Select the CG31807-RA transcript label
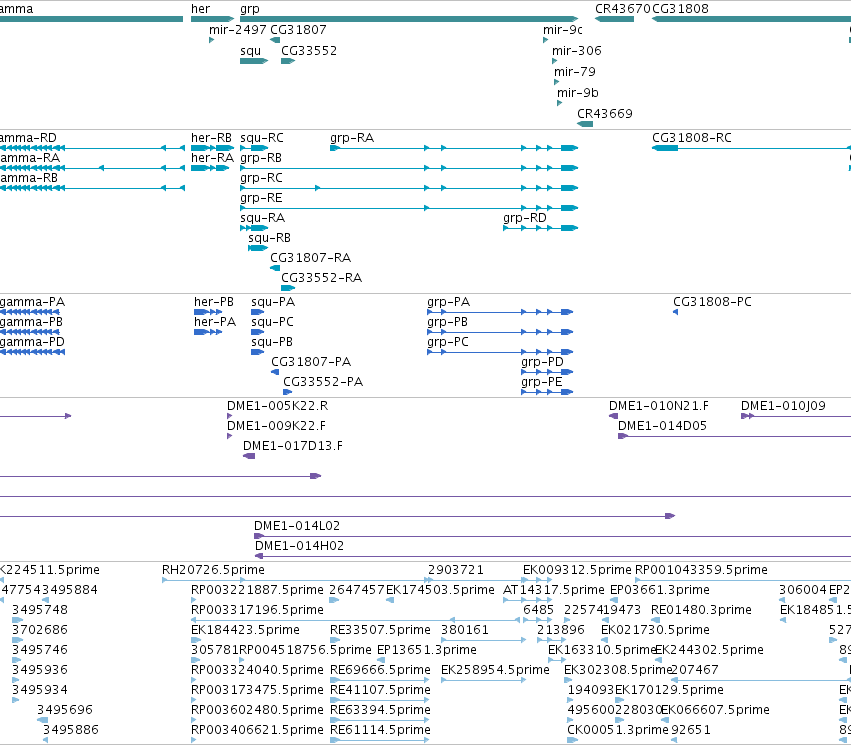The image size is (851, 745). 310,258
